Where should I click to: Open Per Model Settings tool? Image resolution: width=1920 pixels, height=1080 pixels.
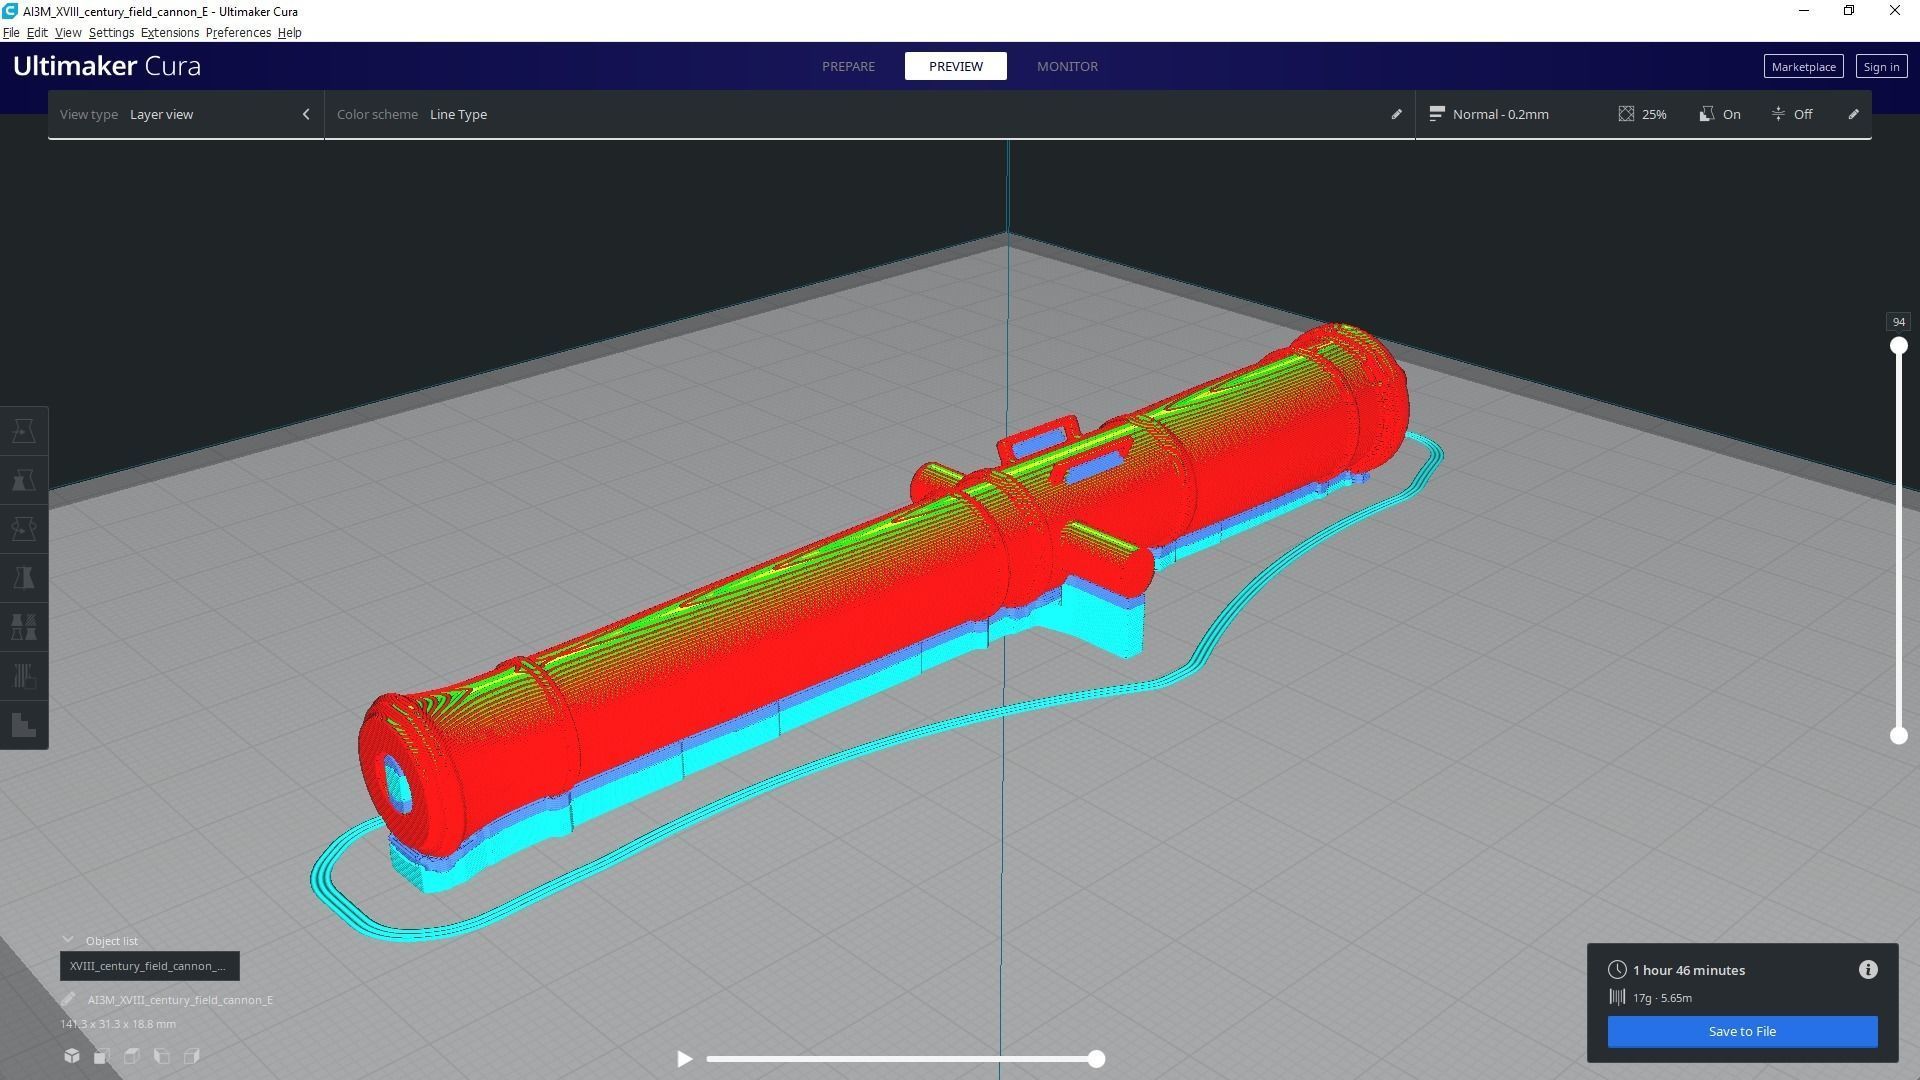(x=24, y=627)
